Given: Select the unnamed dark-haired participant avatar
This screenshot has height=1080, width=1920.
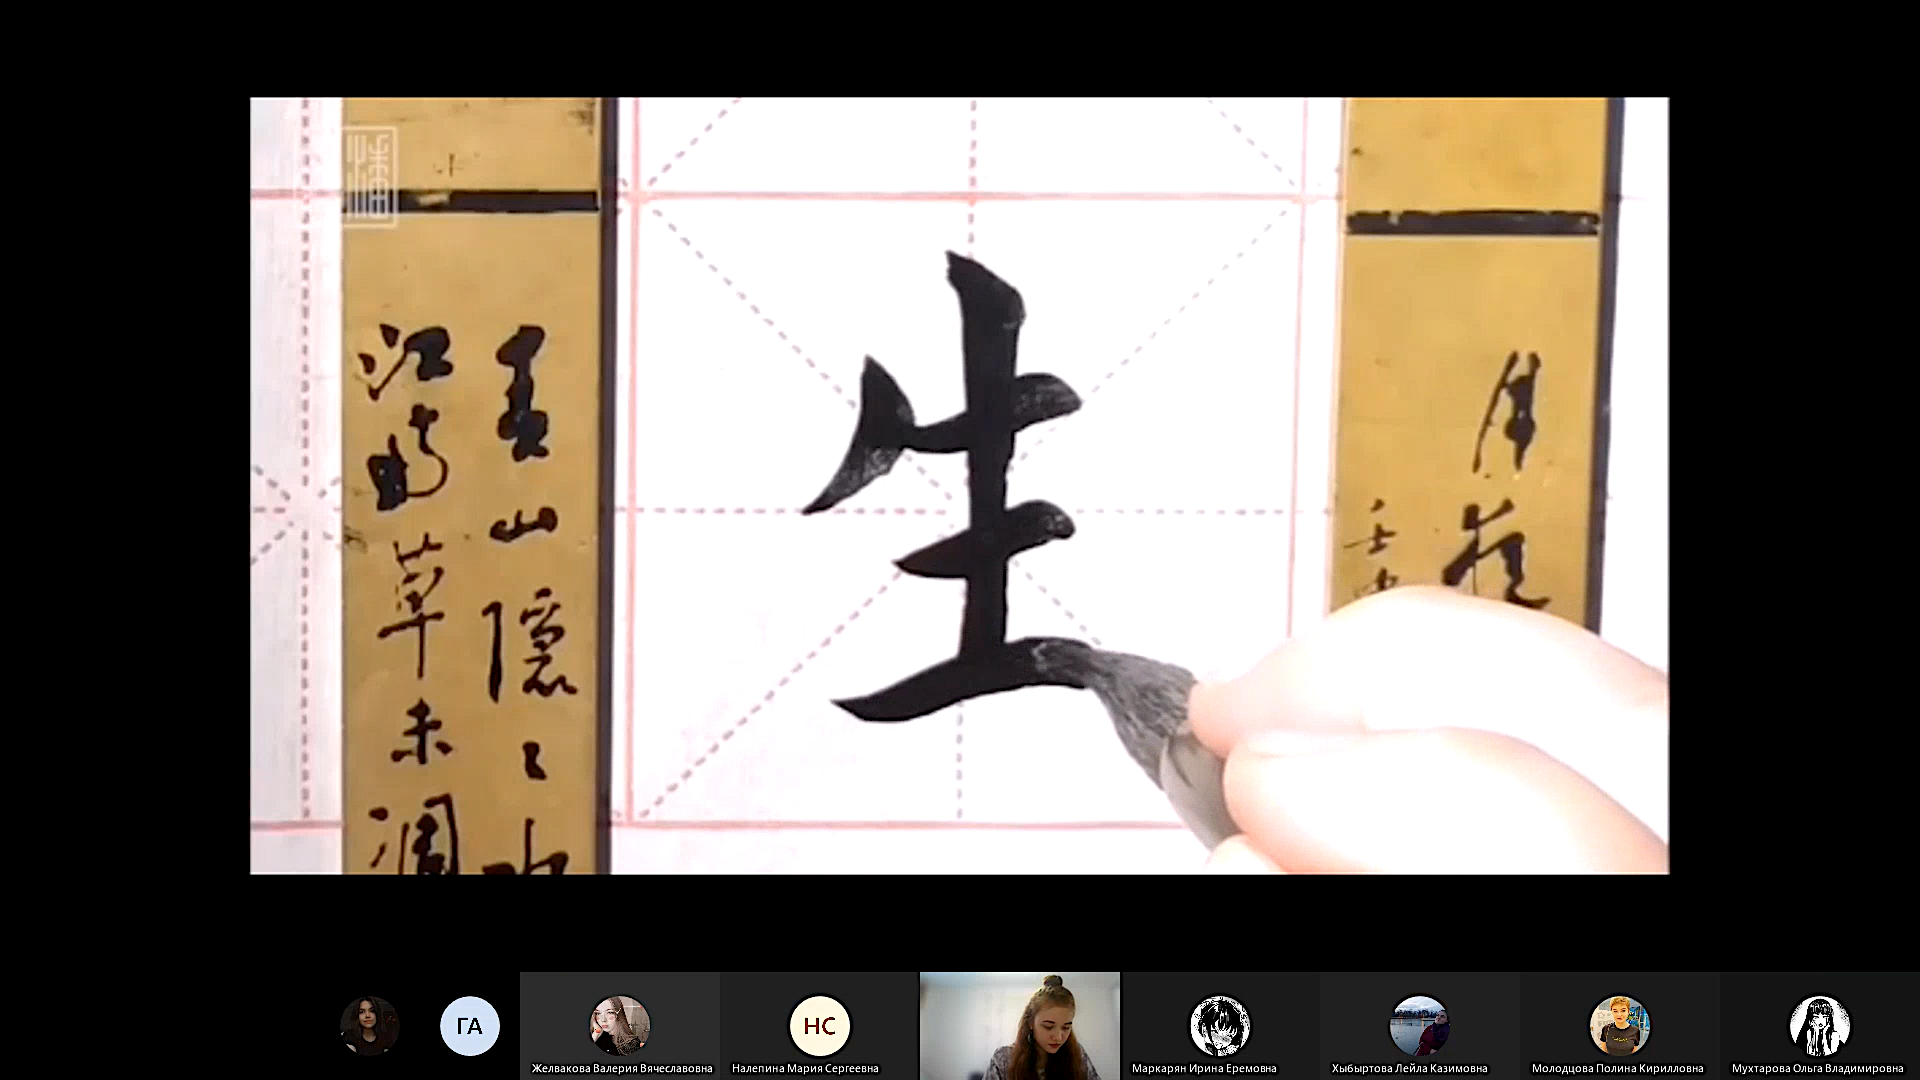Looking at the screenshot, I should pos(369,1026).
